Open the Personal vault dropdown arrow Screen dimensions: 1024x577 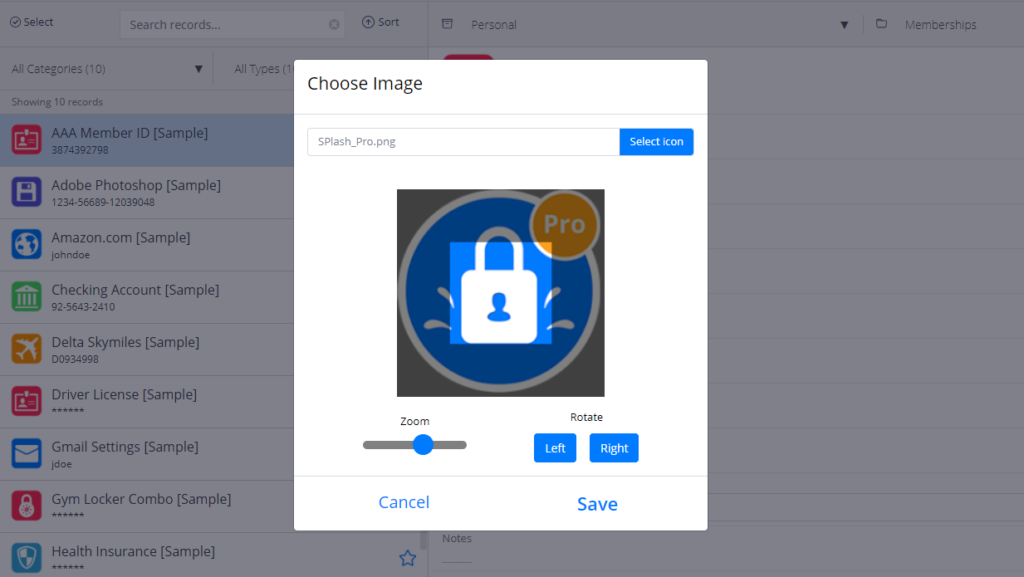click(844, 25)
